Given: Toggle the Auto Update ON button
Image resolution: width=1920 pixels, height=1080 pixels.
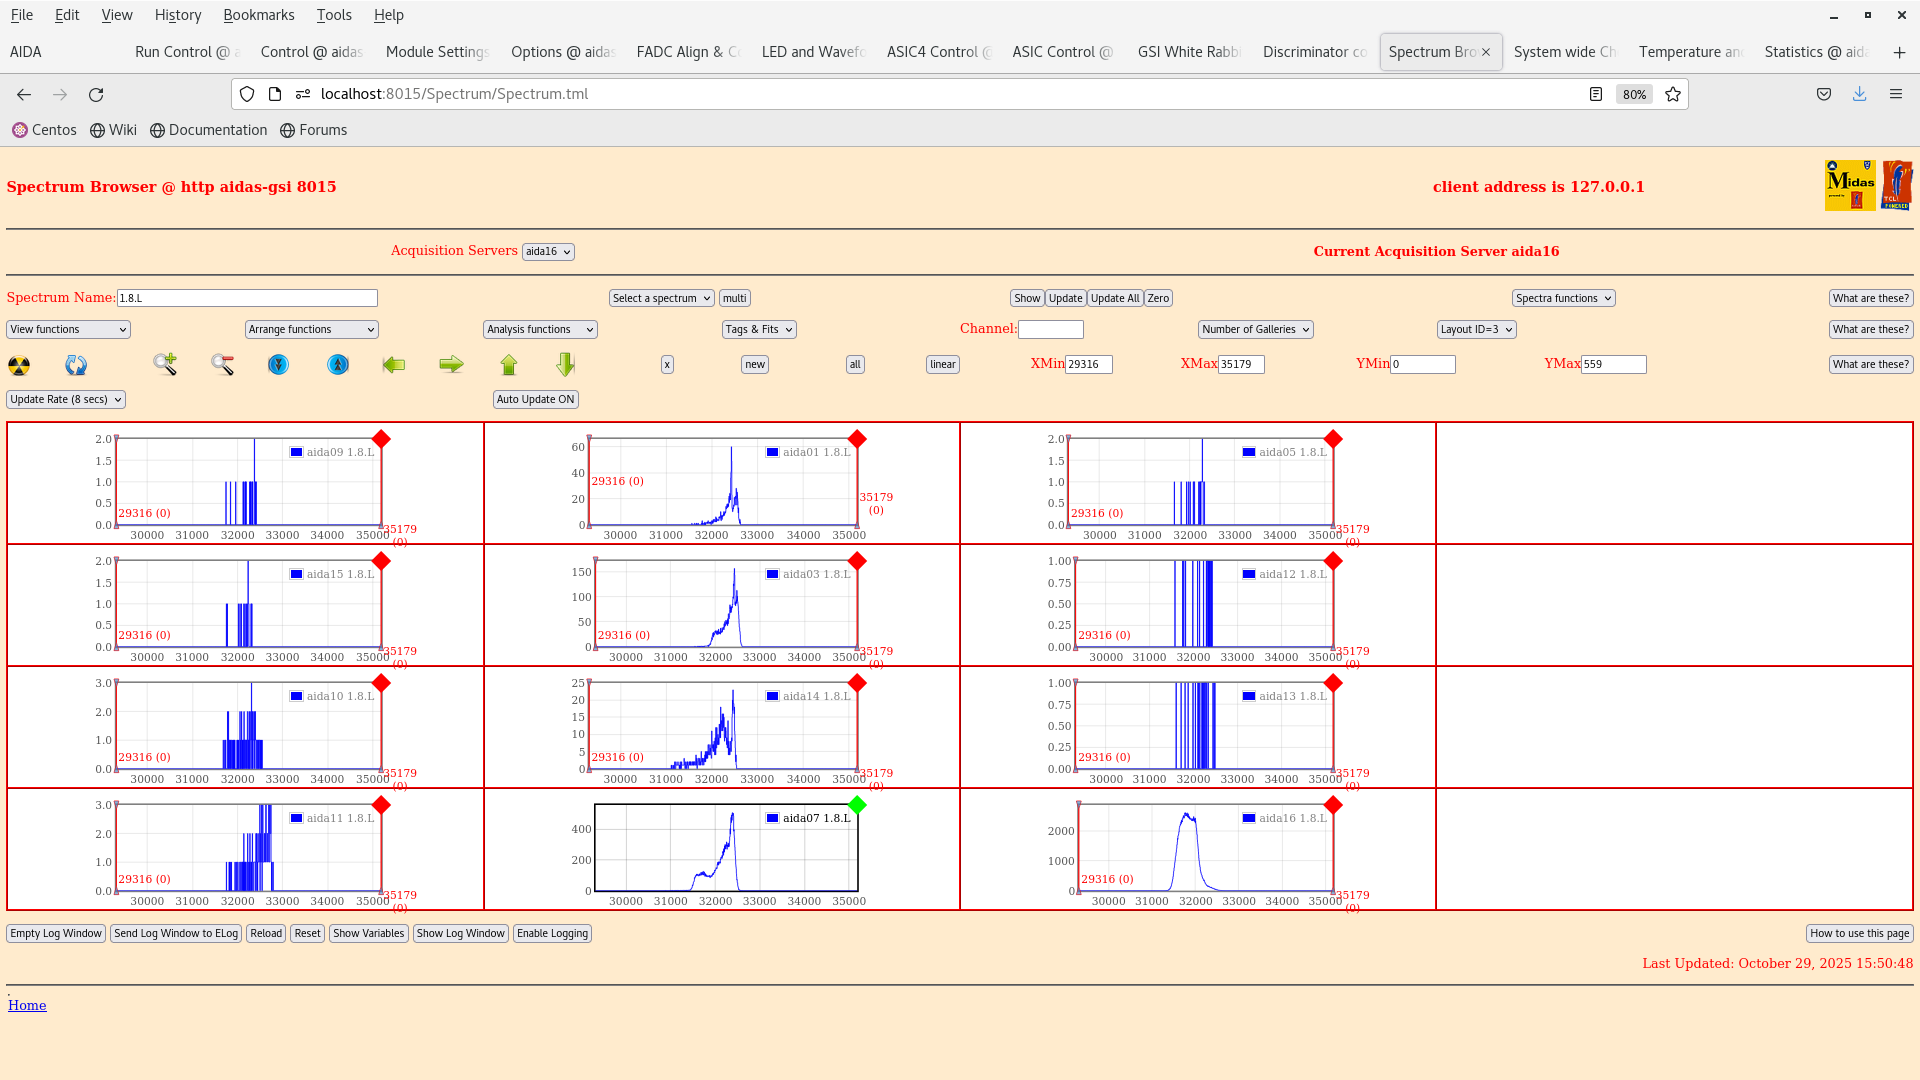Looking at the screenshot, I should pos(535,399).
